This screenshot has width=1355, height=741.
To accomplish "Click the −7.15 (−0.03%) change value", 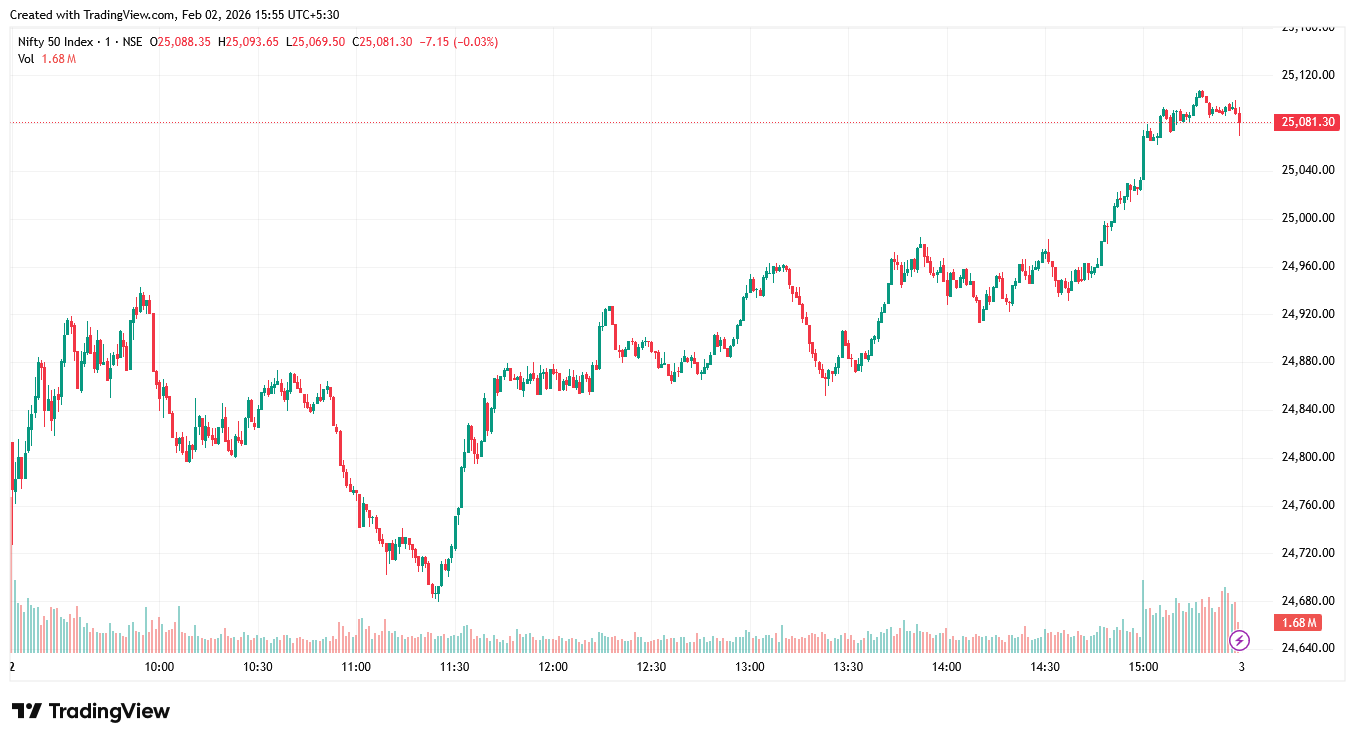I will coord(459,42).
